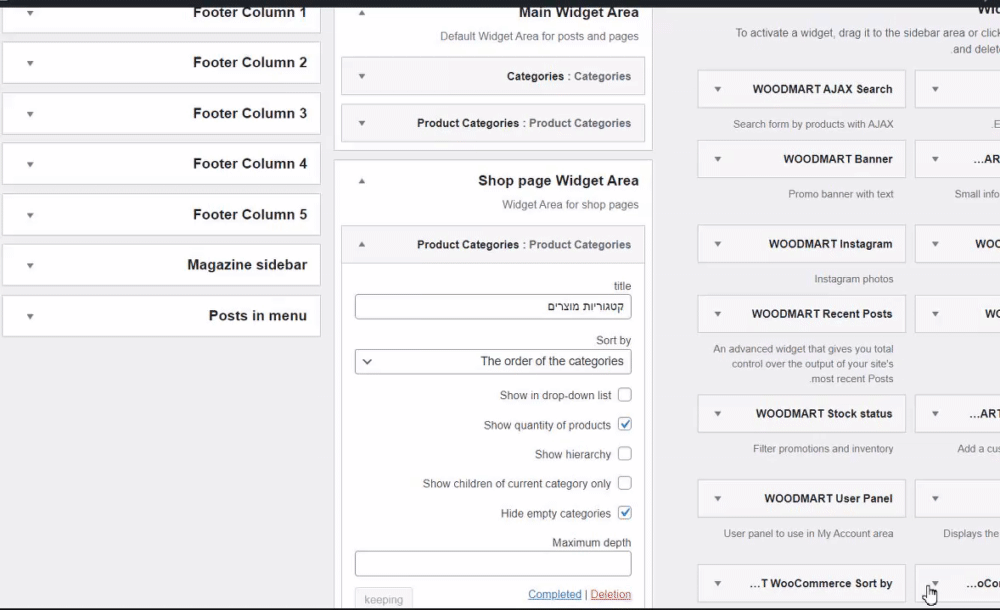Click the Deletion link
1000x610 pixels.
click(x=610, y=594)
